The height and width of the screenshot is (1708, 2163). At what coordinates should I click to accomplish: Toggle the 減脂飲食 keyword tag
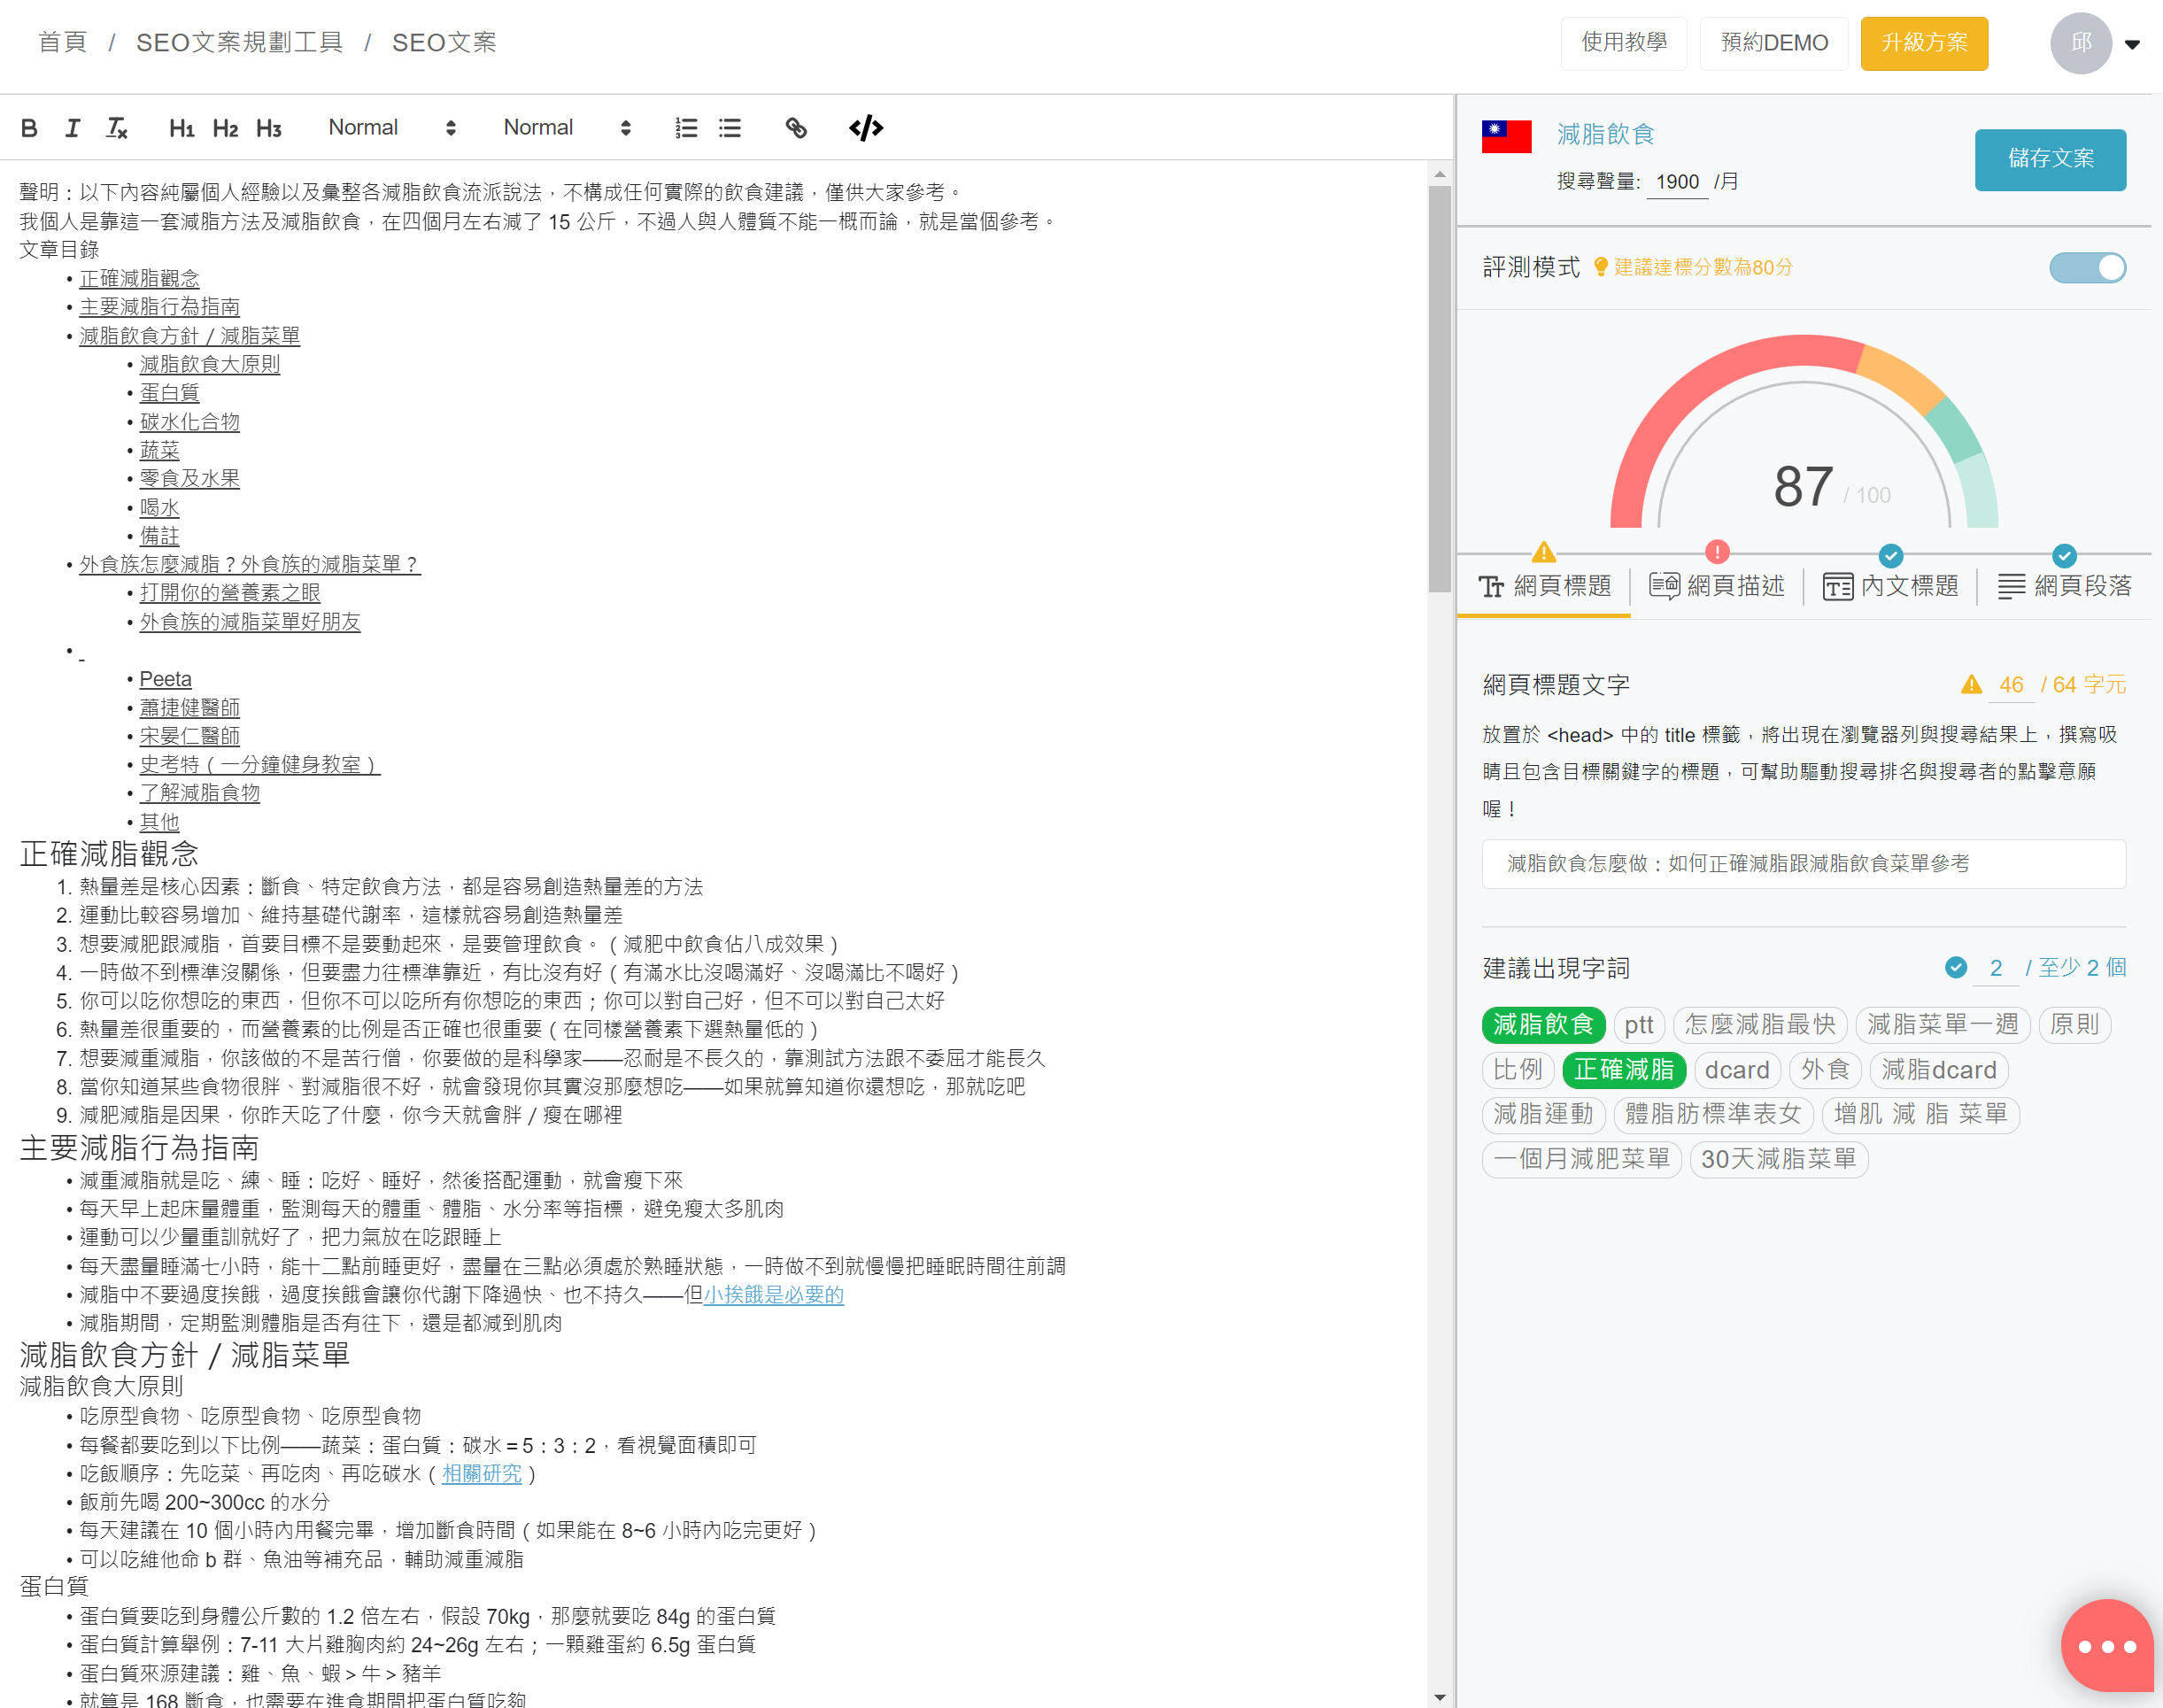(x=1543, y=1025)
